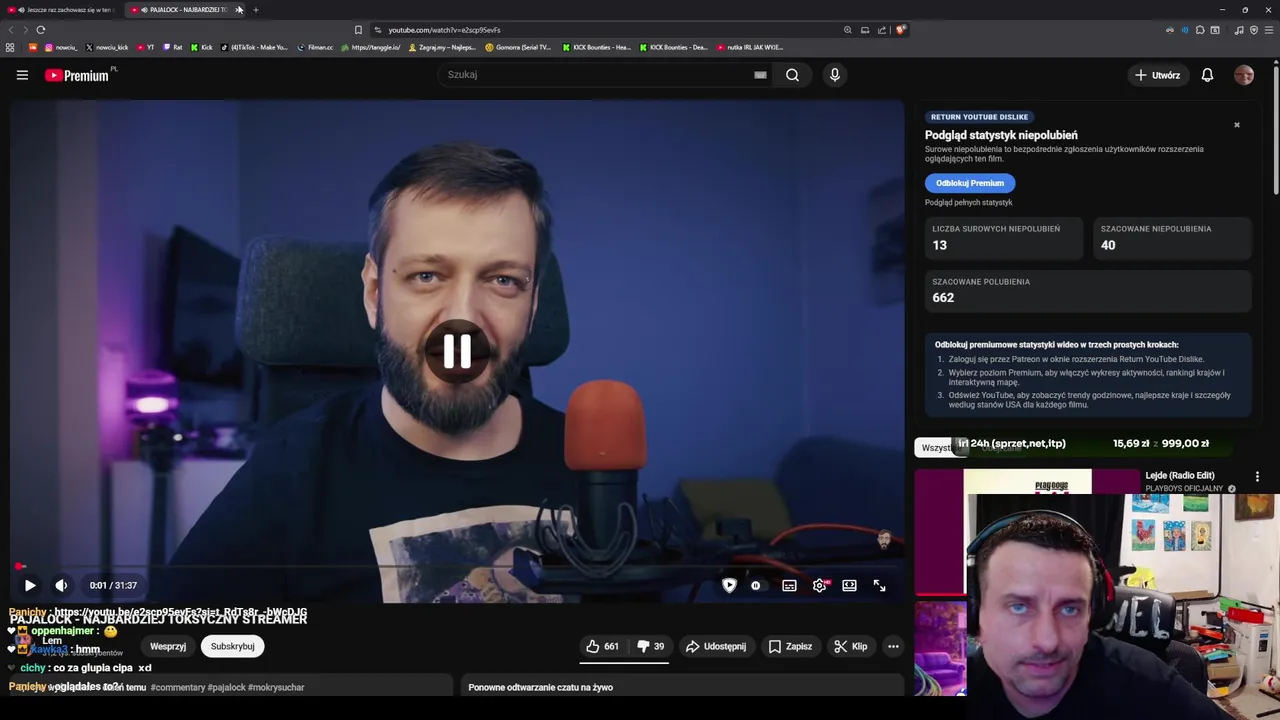This screenshot has height=720, width=1280.
Task: Open nowciu_kick bookmark
Action: click(x=107, y=47)
